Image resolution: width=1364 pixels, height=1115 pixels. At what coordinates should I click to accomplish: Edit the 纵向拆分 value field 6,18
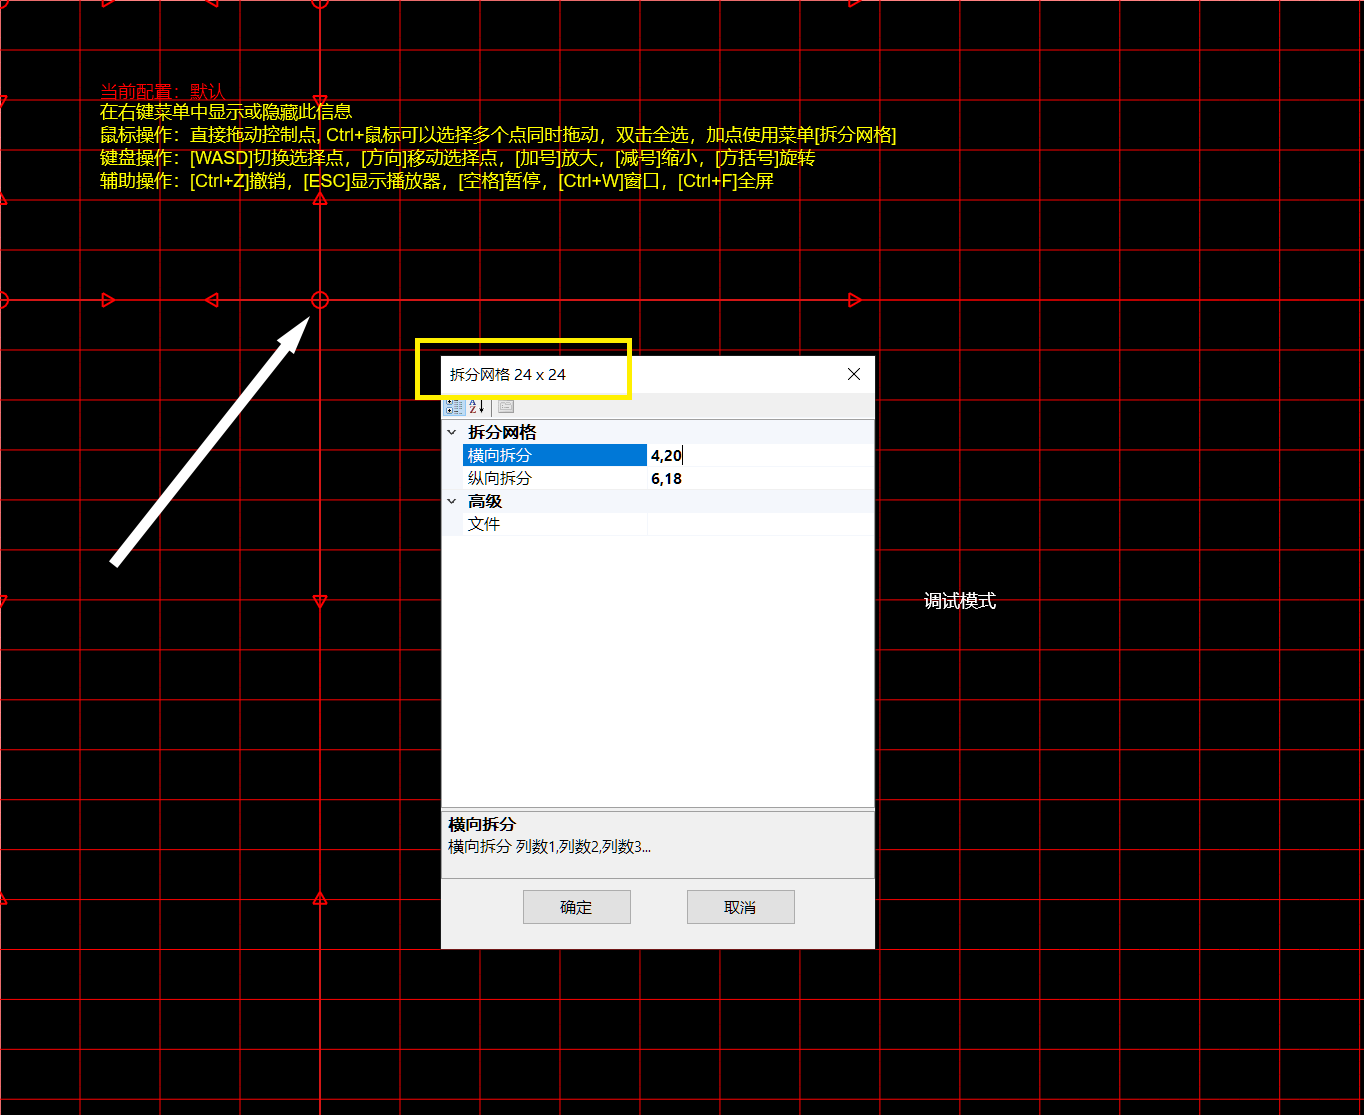pos(760,478)
